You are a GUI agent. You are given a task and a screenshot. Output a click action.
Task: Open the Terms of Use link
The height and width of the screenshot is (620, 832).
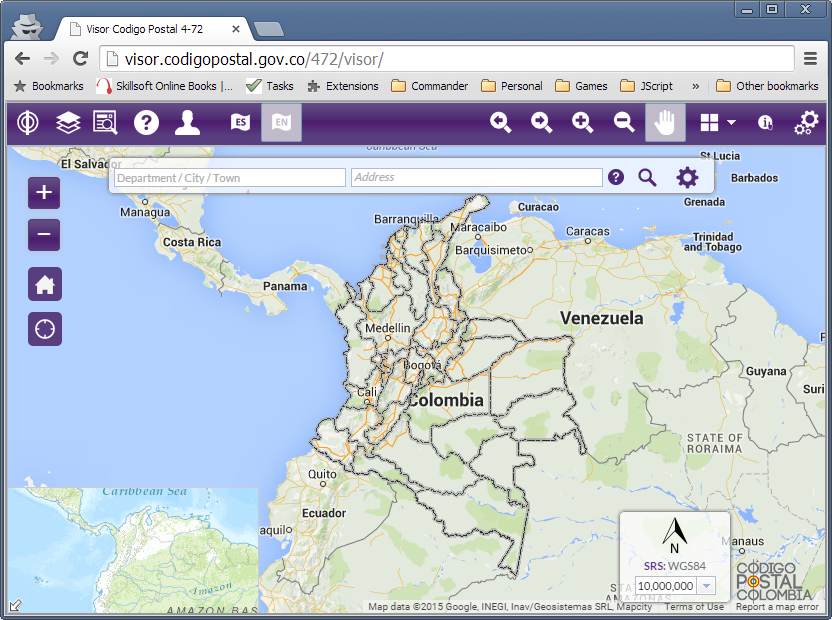coord(693,606)
